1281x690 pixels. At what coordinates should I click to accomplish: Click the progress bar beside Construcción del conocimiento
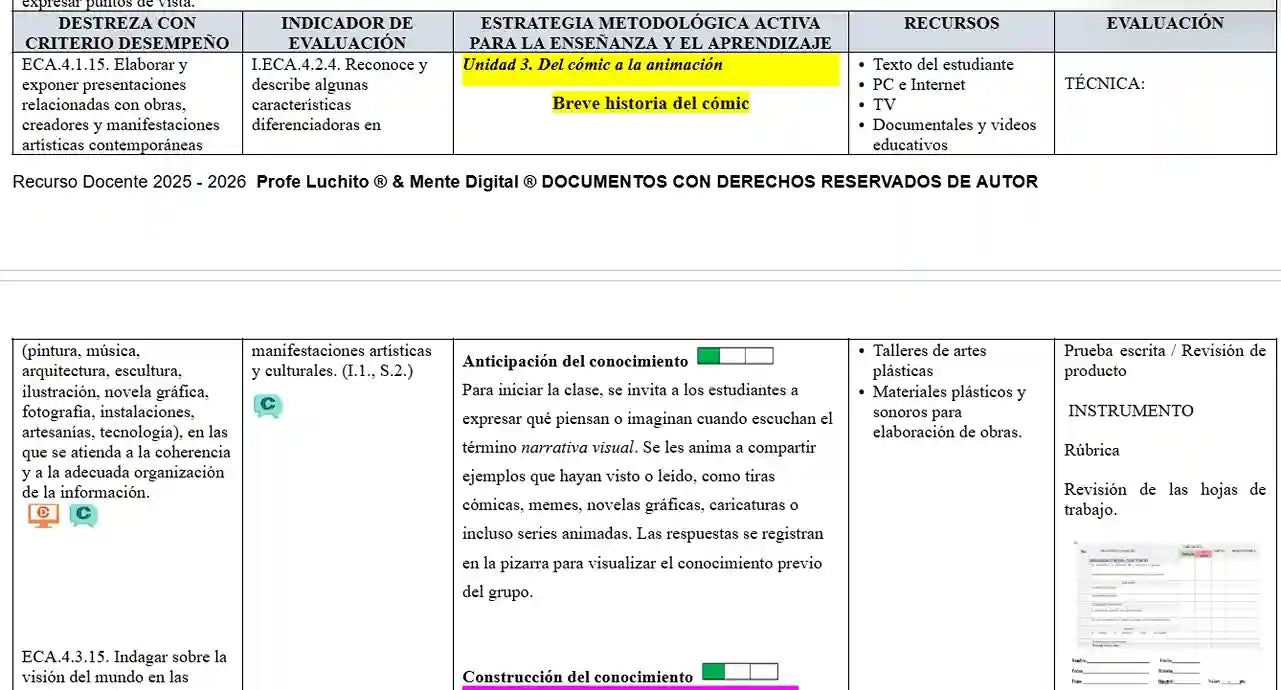pyautogui.click(x=740, y=671)
